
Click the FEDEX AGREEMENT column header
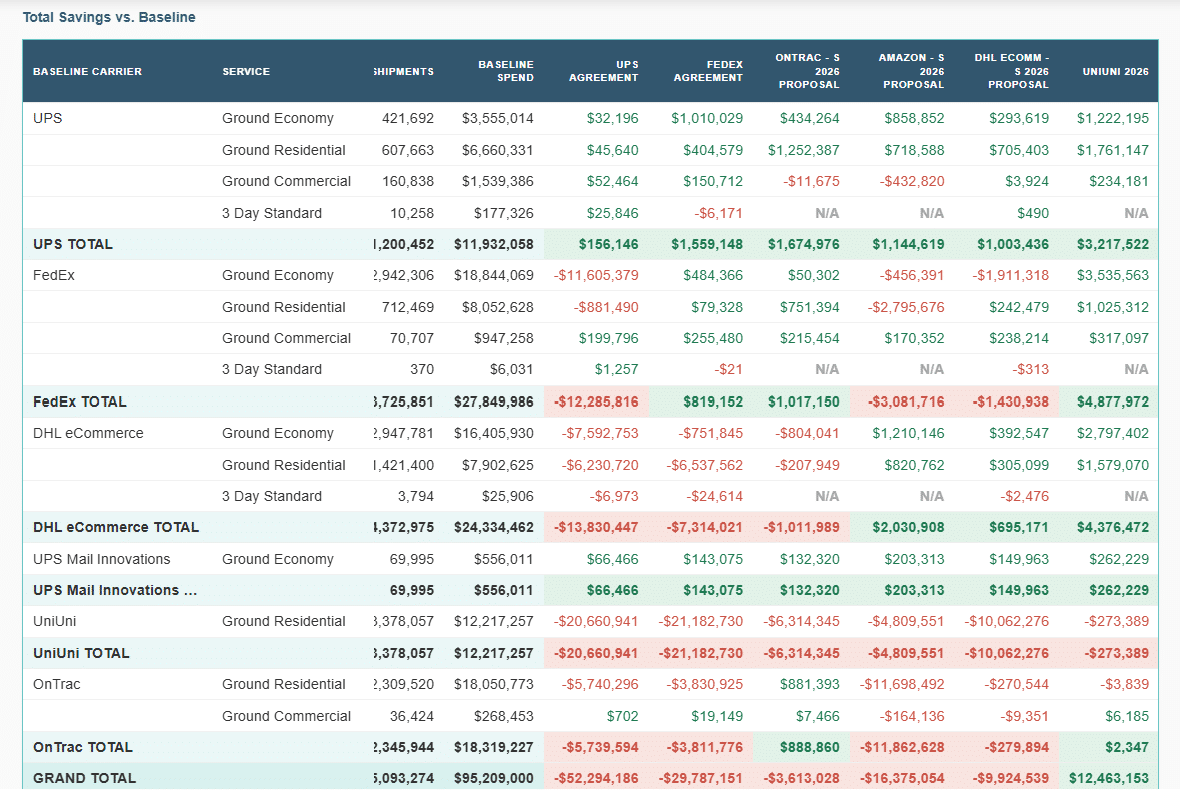coord(708,71)
